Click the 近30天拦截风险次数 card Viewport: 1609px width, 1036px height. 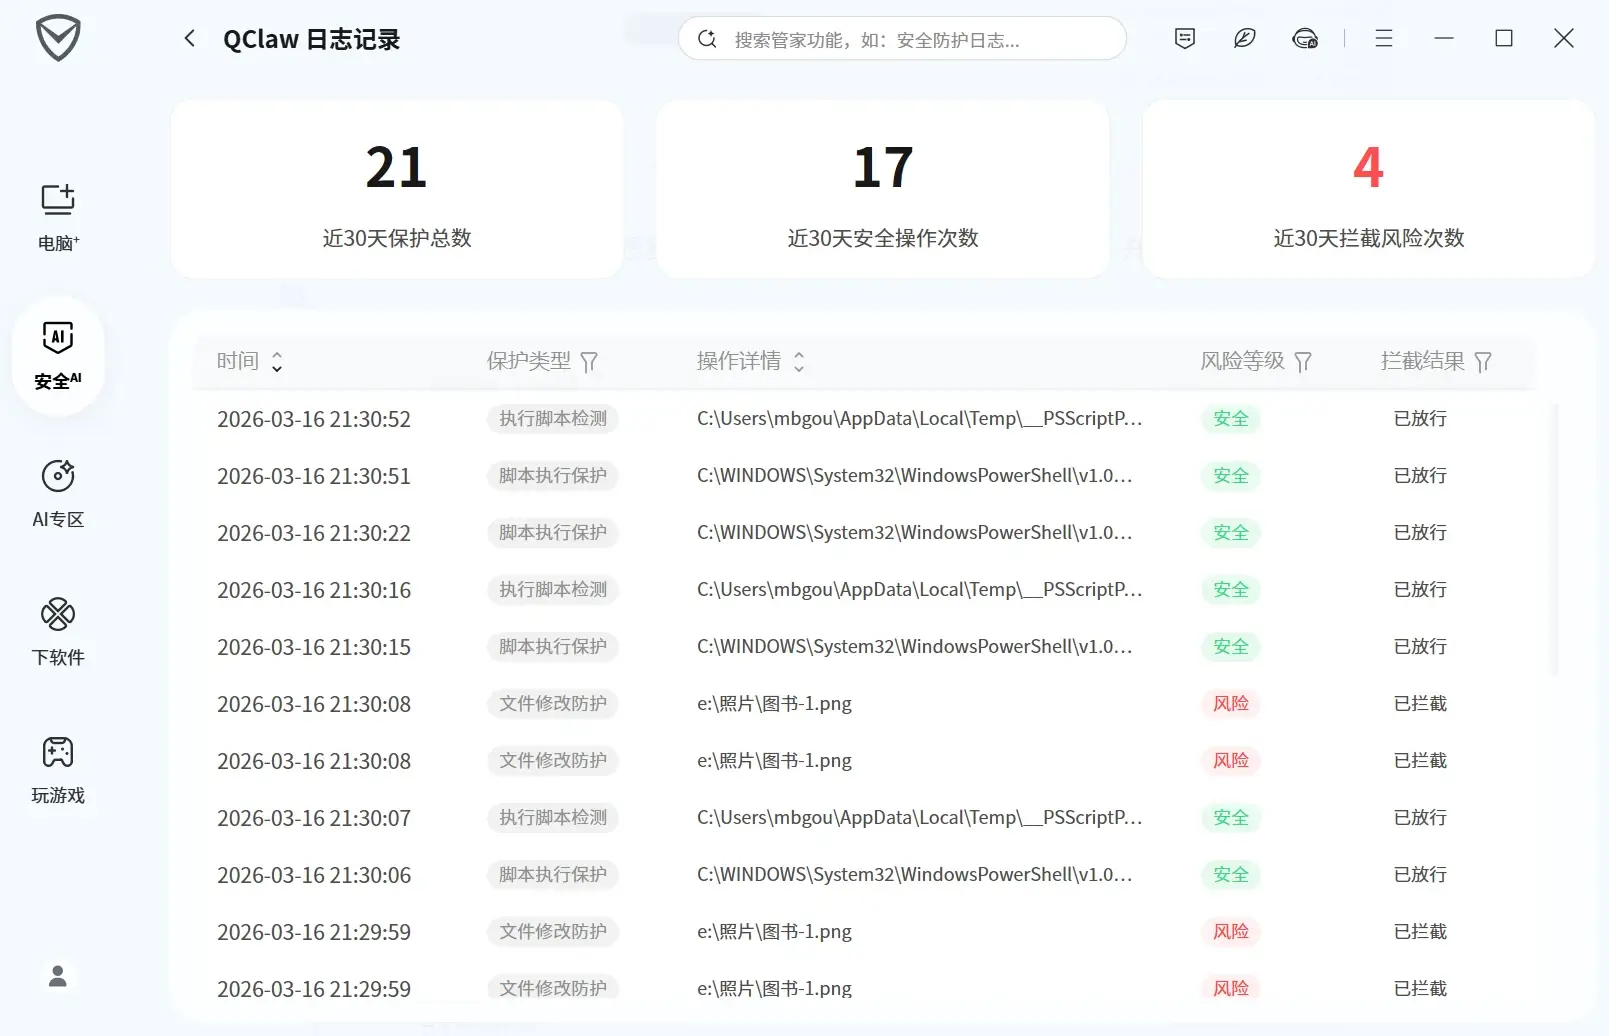click(x=1368, y=189)
